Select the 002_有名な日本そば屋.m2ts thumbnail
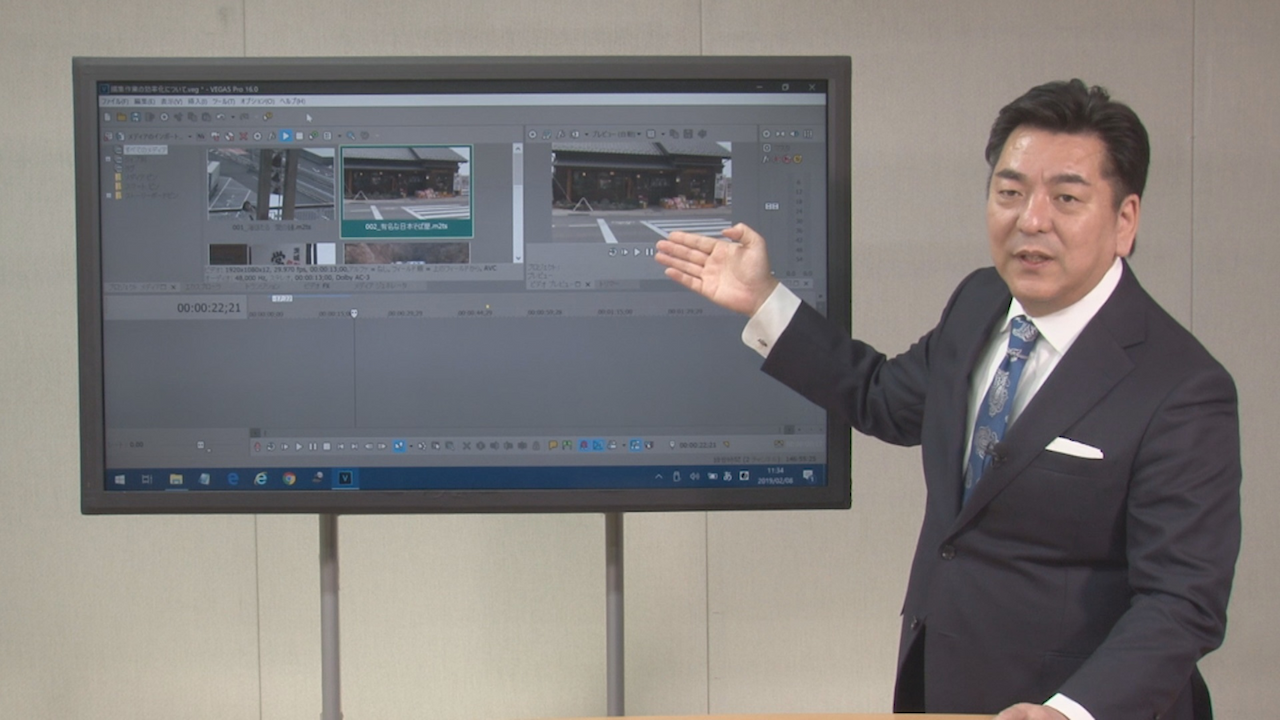 coord(406,191)
